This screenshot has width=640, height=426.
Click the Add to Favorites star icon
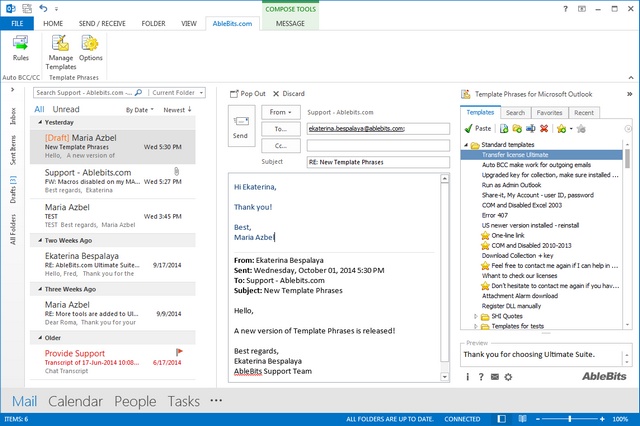pos(562,129)
